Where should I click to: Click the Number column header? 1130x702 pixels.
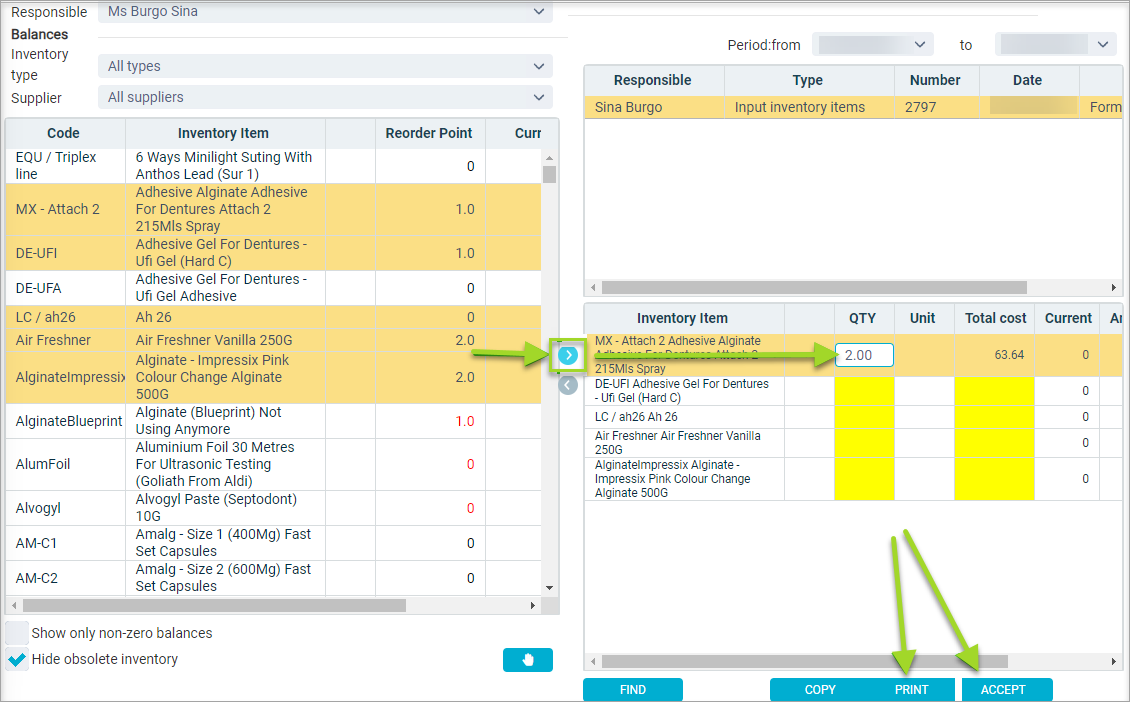935,80
